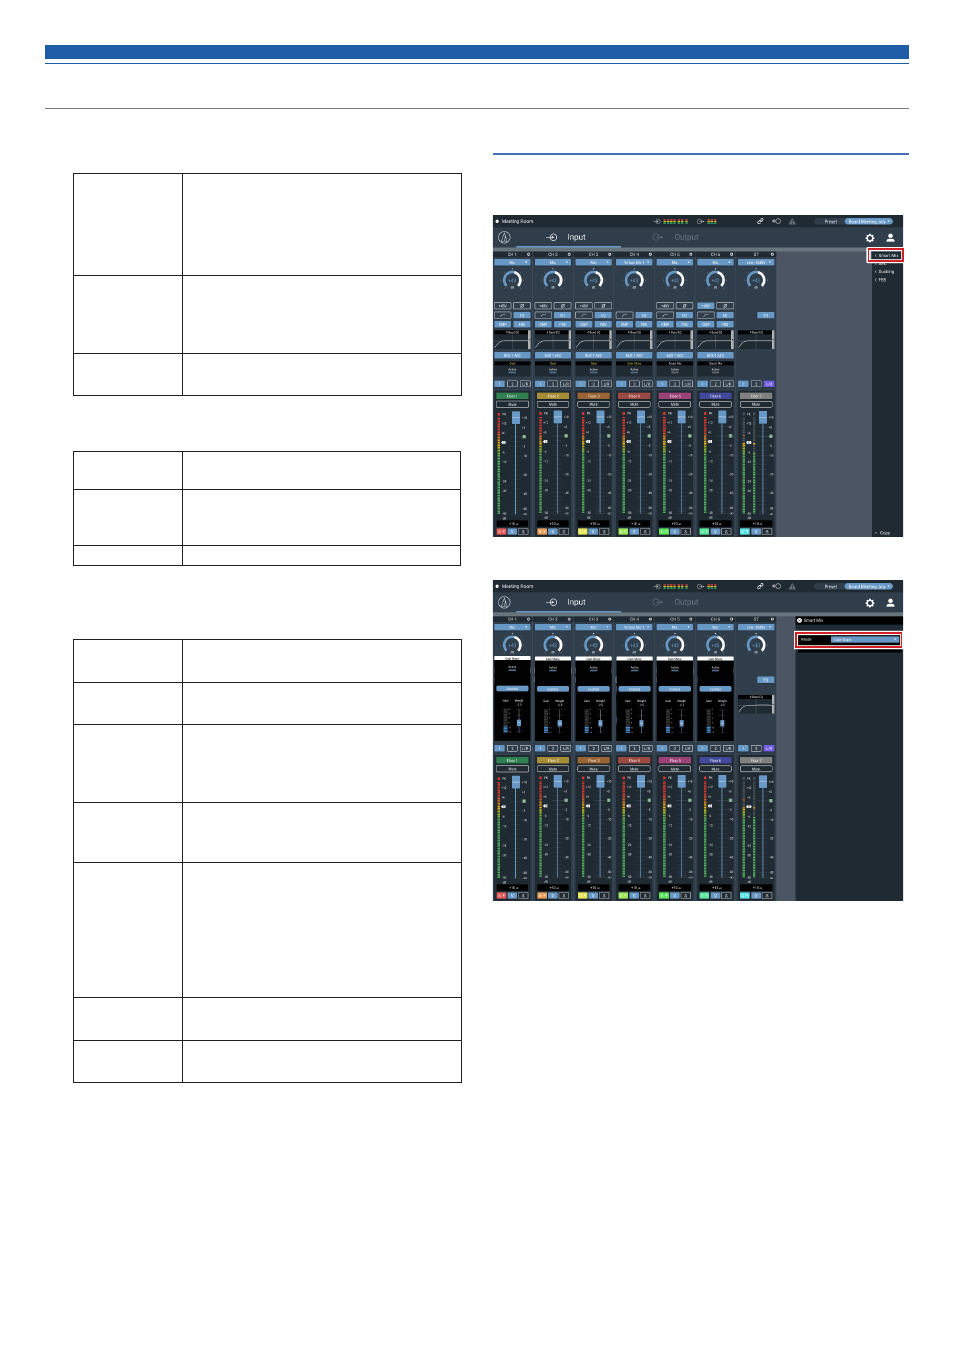This screenshot has width=954, height=1349.
Task: Open Board Meeting July preset dropdown, lower mixer
Action: tap(869, 586)
